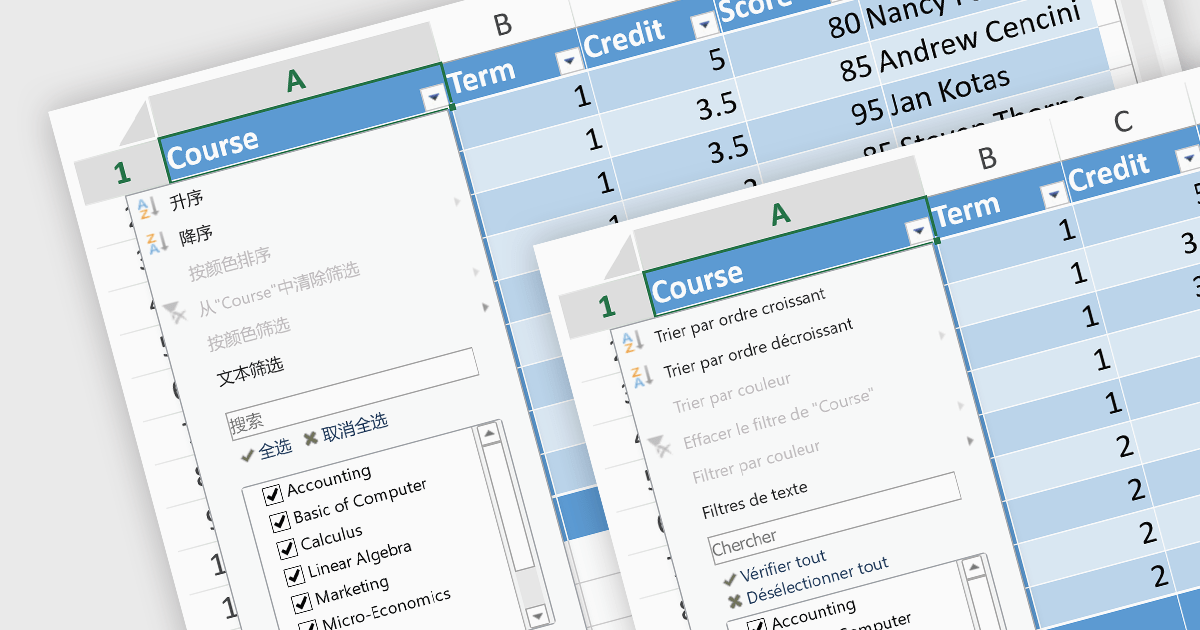Expand topmost submenu arrow in Chinese filter menu
Image resolution: width=1200 pixels, height=630 pixels.
(x=458, y=202)
